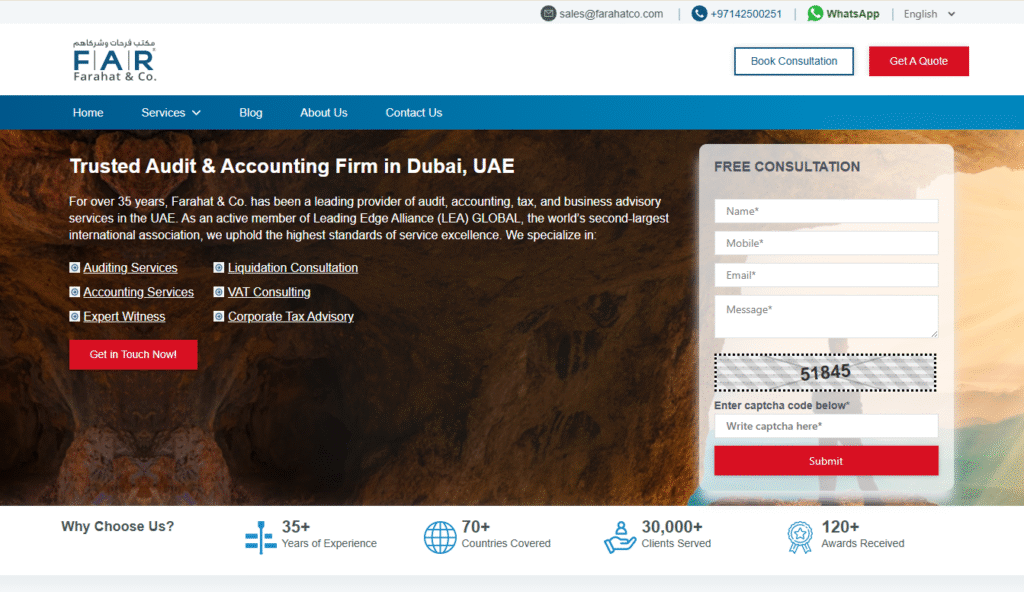Click the 120+ Awards Received text
Screen dimensions: 1024x592
(863, 534)
